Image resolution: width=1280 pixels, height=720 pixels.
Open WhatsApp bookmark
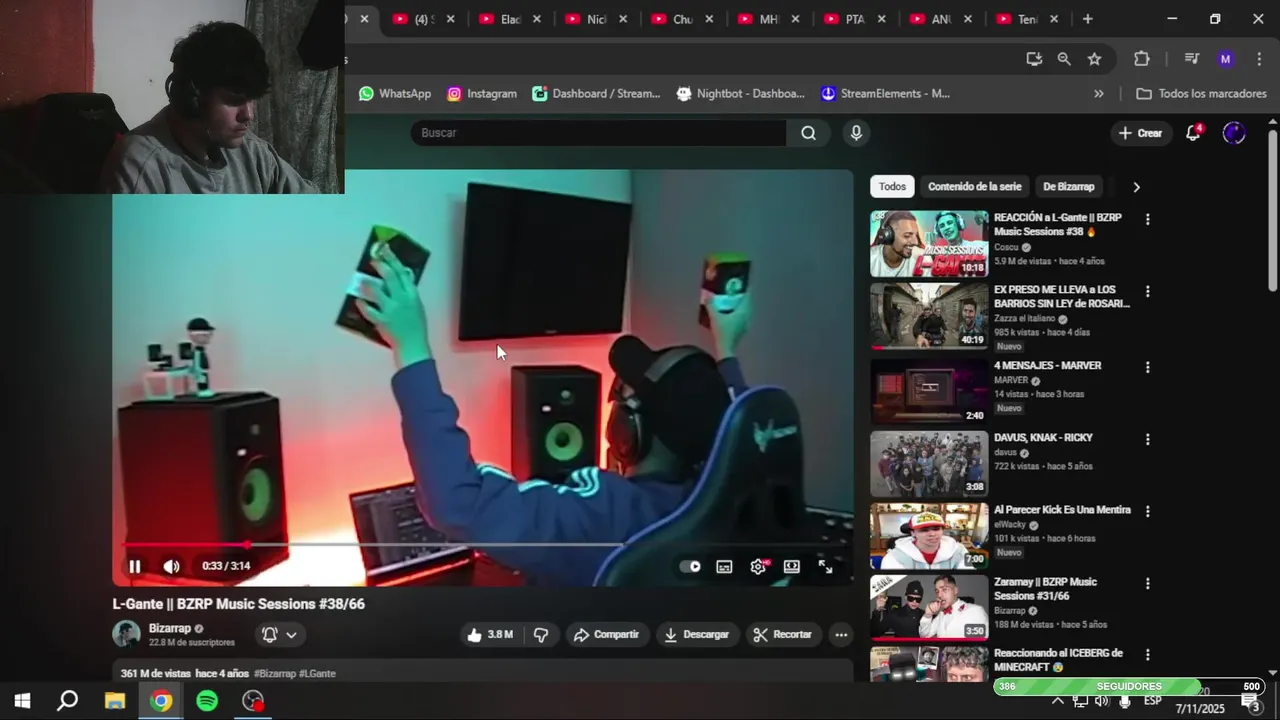pyautogui.click(x=395, y=93)
